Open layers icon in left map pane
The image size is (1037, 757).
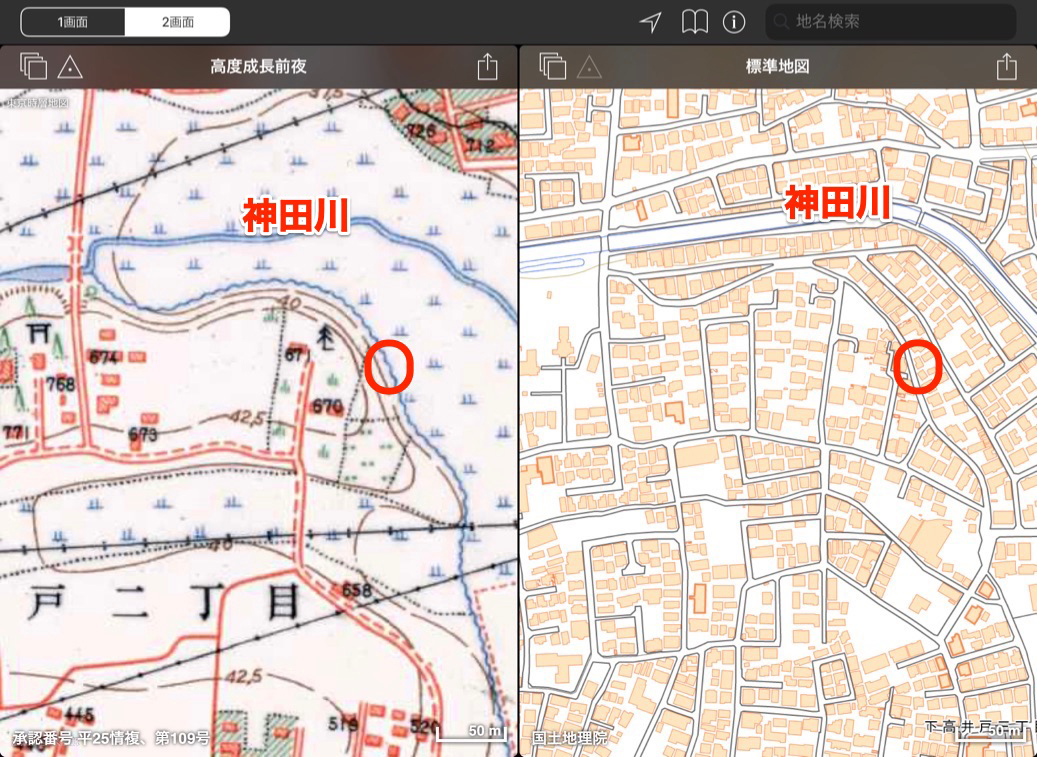click(33, 67)
